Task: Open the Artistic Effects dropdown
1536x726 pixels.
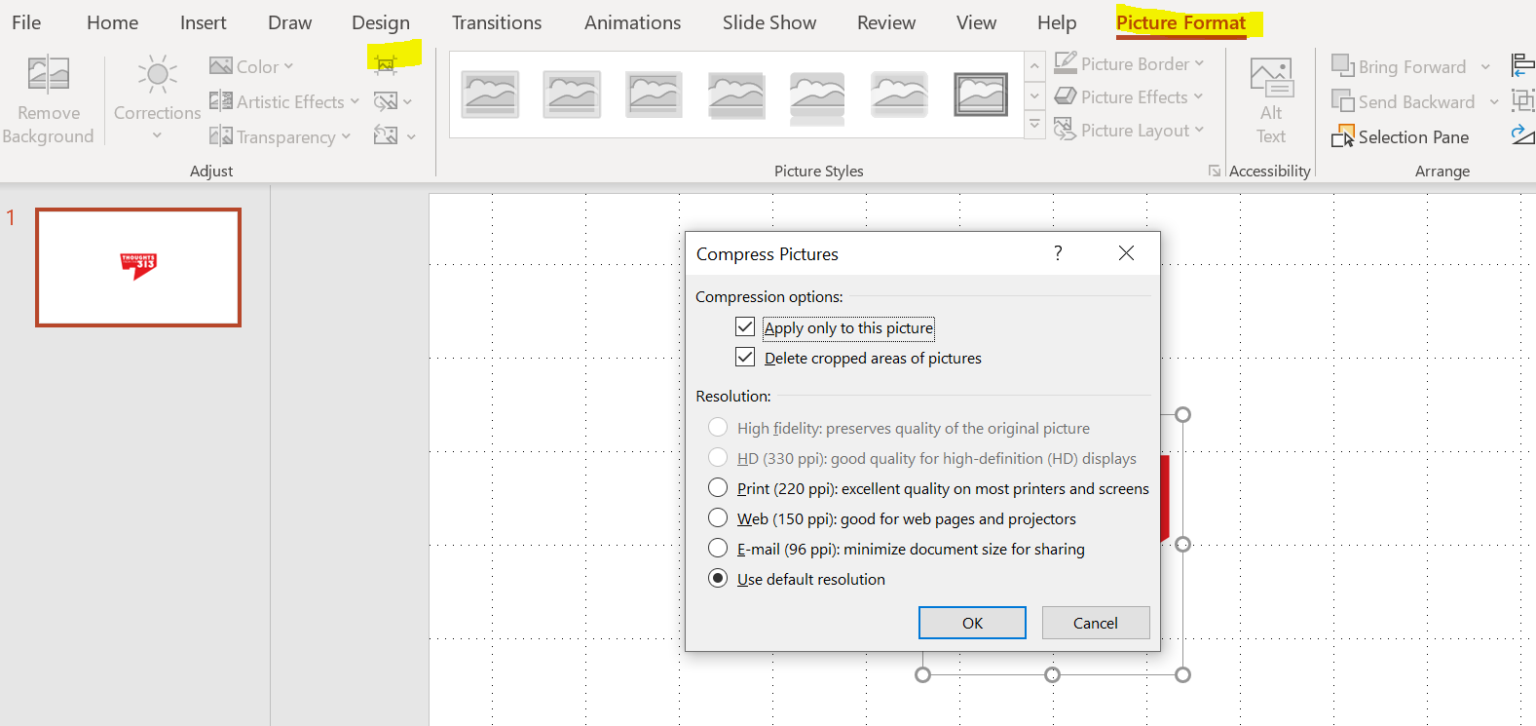Action: [x=284, y=101]
